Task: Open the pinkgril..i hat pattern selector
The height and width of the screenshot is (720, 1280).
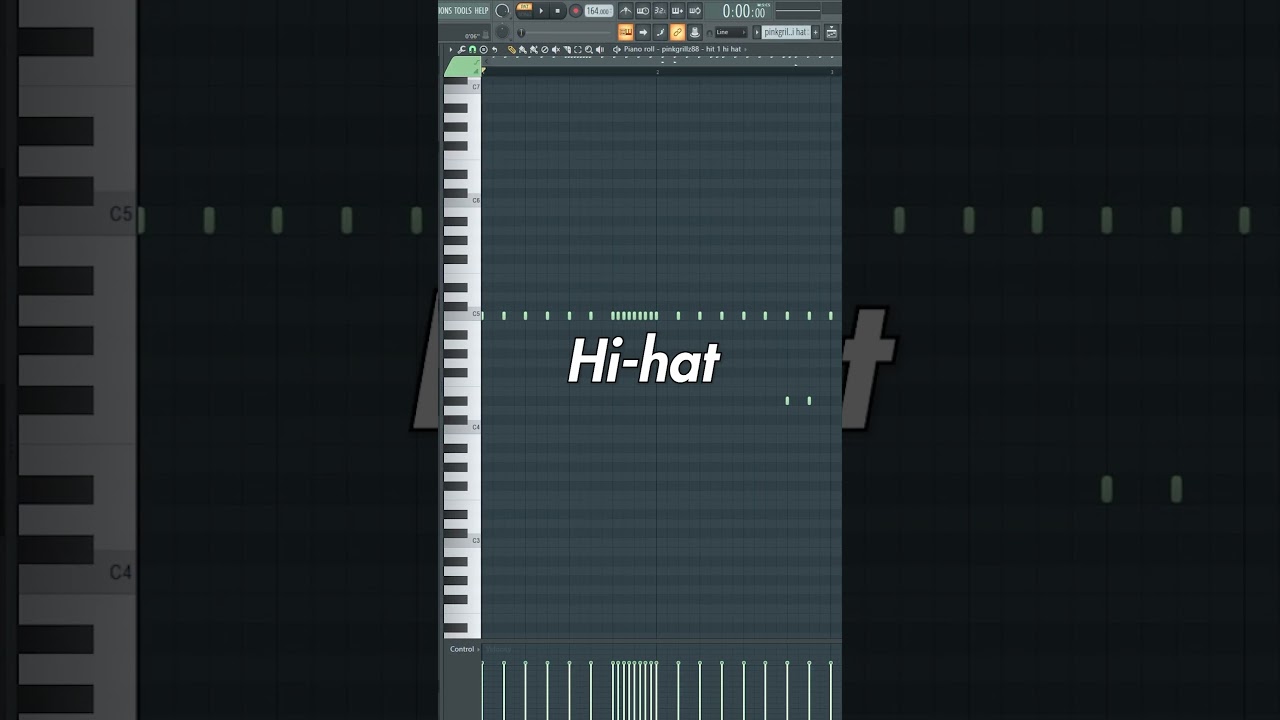Action: 786,32
